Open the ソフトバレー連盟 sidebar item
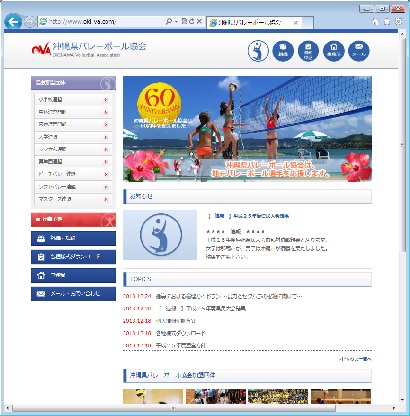 tap(73, 187)
